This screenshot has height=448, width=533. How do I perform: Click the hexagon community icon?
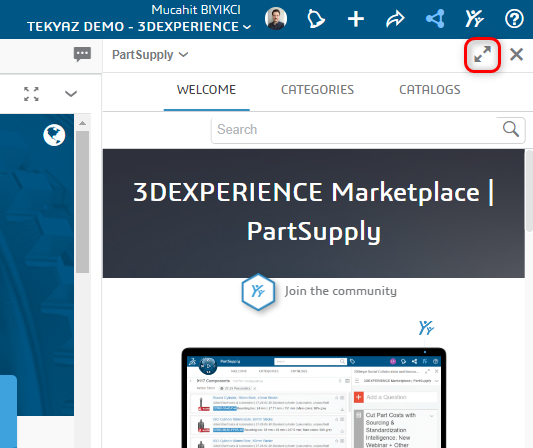258,292
